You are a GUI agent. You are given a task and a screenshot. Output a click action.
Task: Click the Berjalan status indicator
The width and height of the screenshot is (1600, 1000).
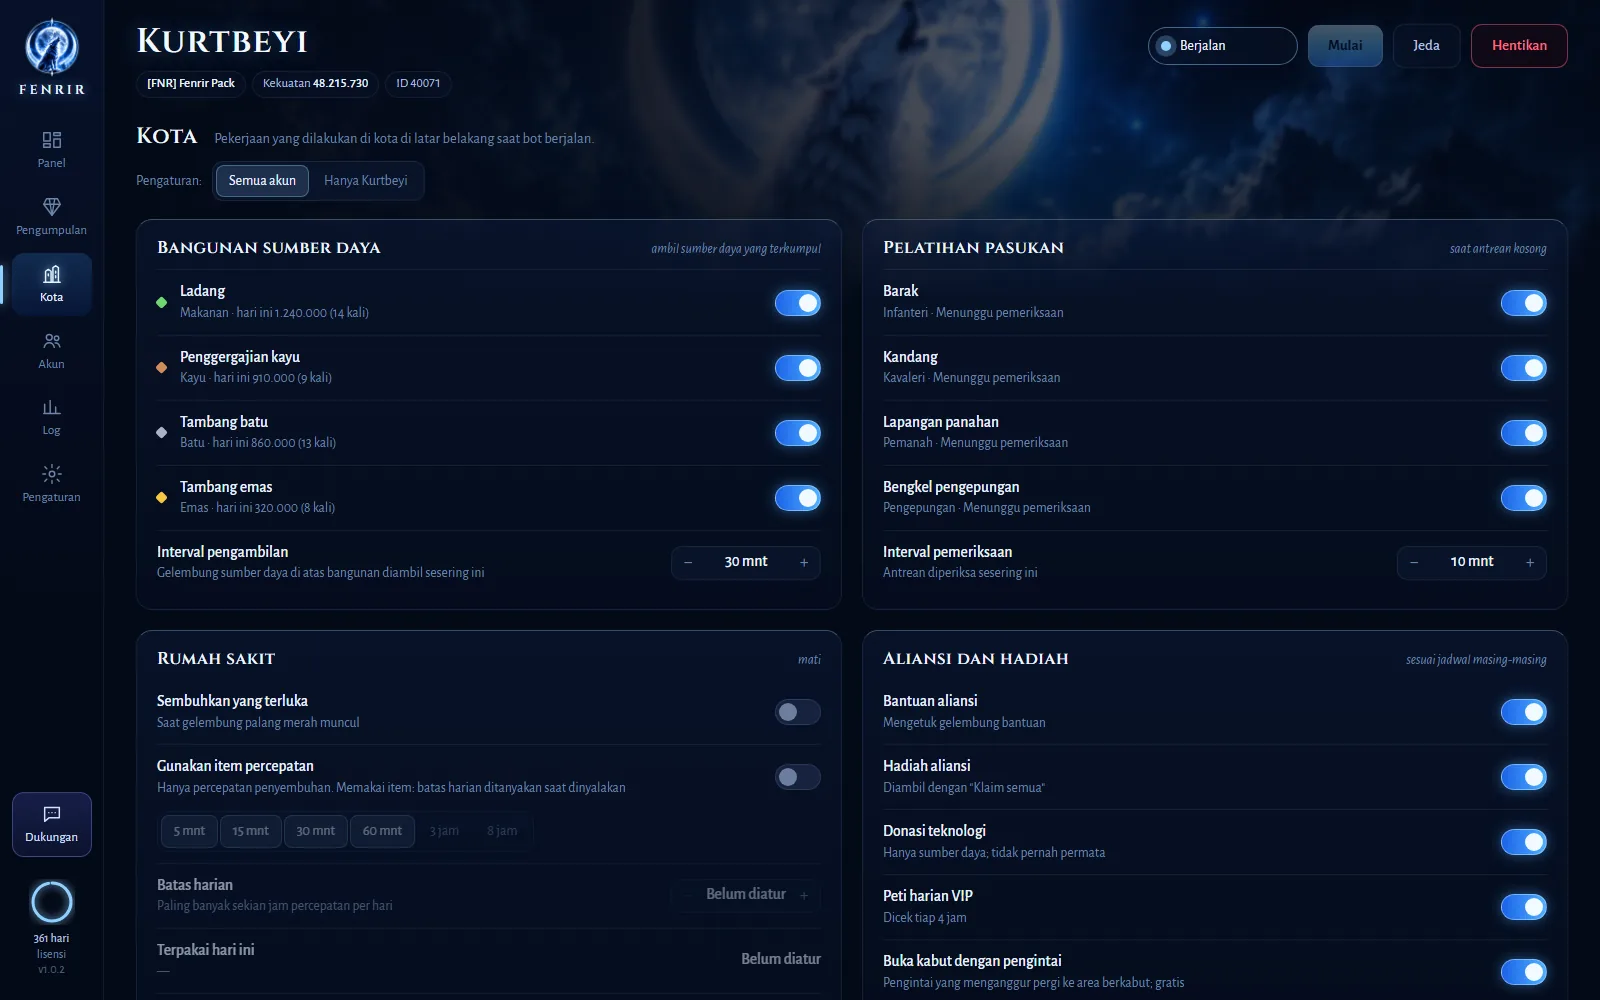[1222, 46]
